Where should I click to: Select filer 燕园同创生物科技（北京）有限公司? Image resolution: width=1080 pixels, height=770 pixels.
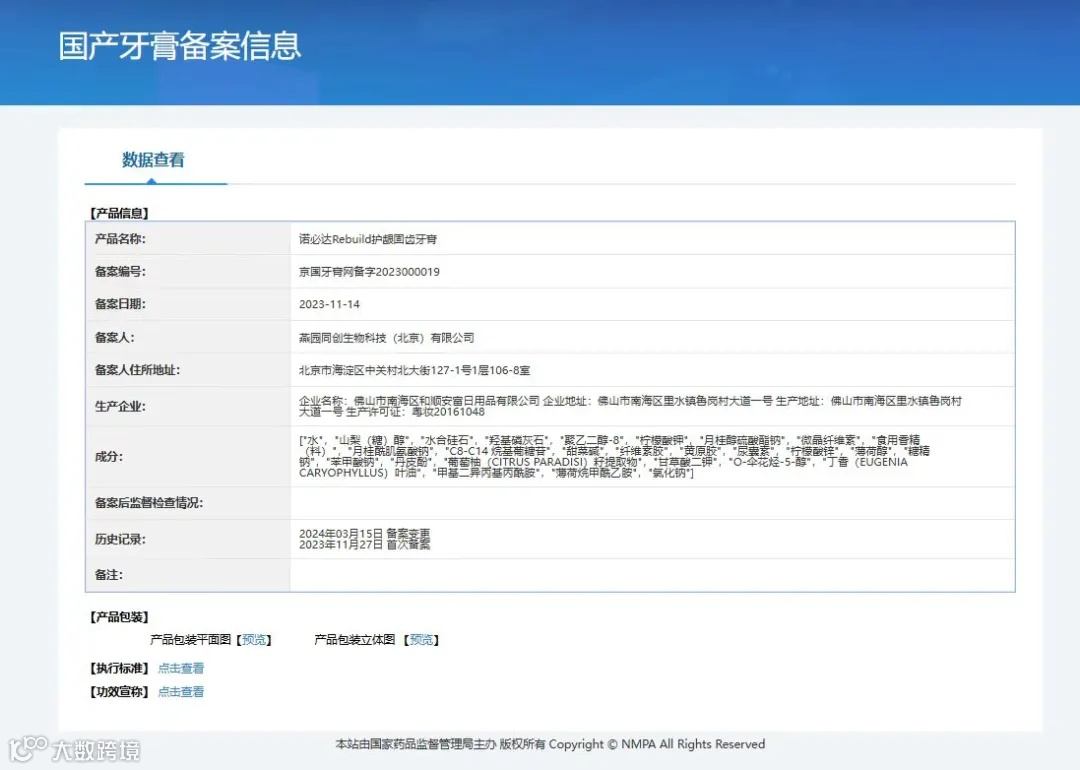[x=386, y=337]
